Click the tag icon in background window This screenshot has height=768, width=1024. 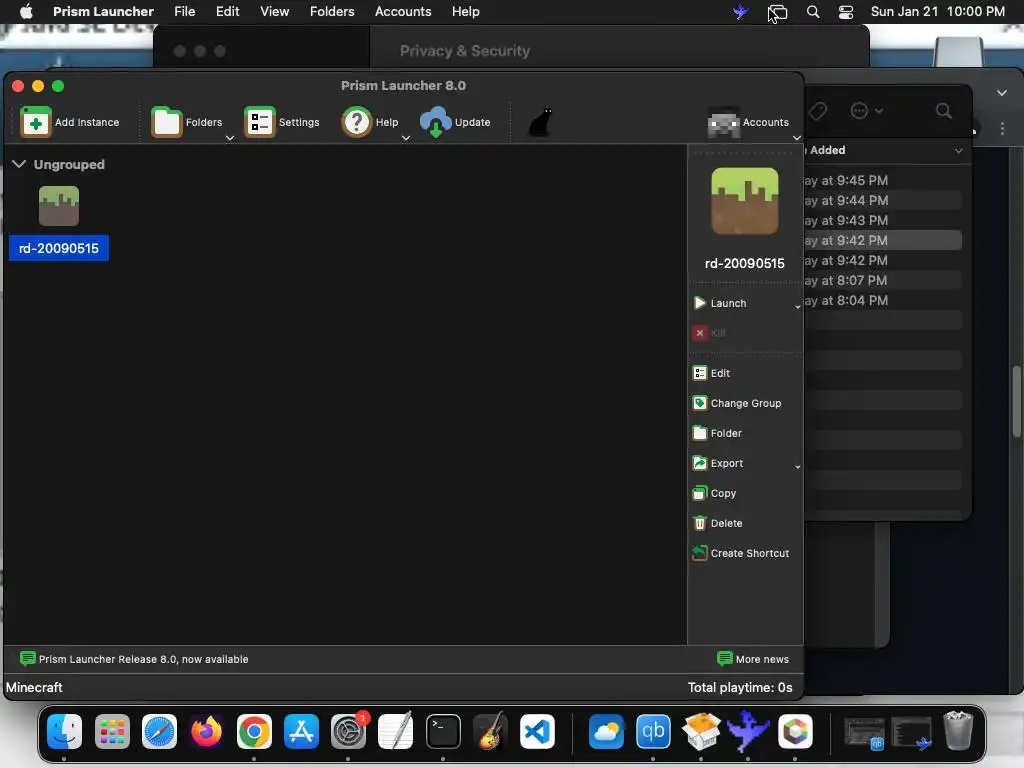pyautogui.click(x=817, y=111)
